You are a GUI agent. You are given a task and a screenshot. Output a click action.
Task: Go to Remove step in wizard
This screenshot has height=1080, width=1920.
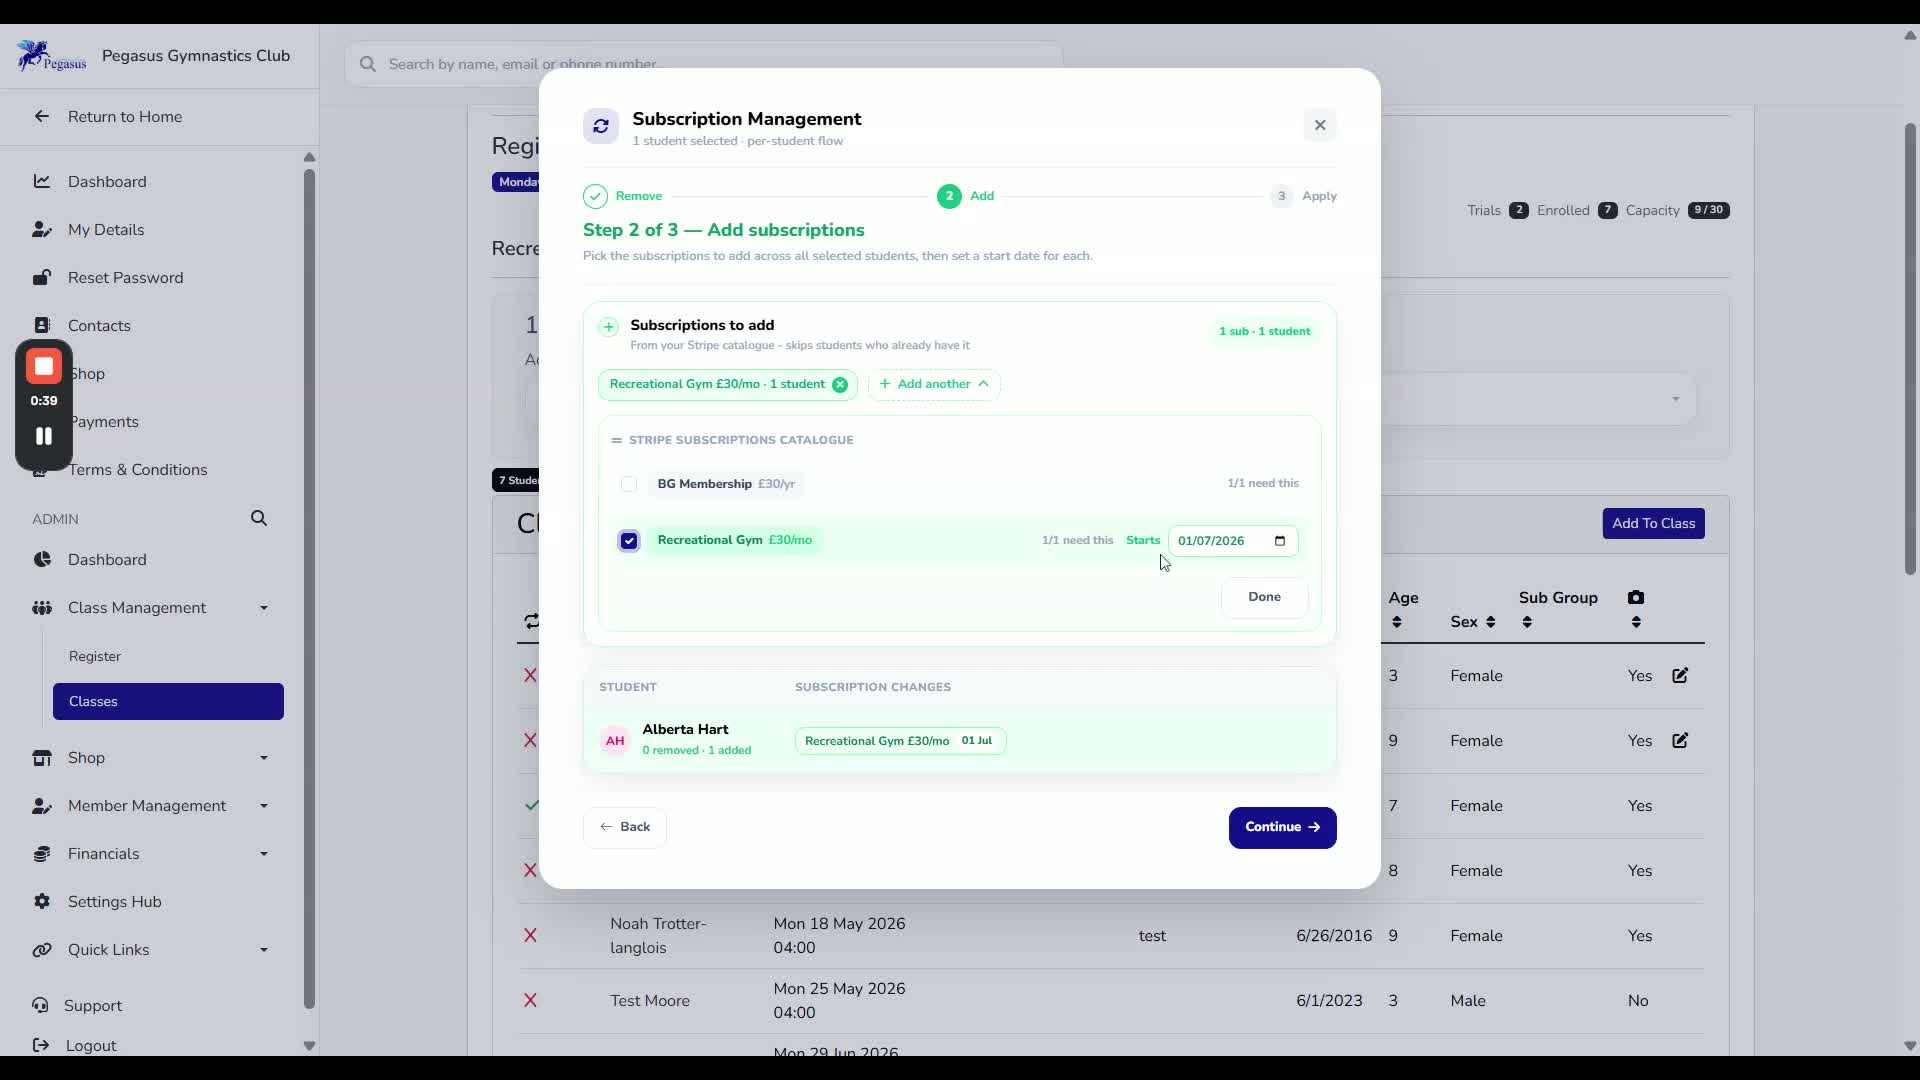[623, 196]
